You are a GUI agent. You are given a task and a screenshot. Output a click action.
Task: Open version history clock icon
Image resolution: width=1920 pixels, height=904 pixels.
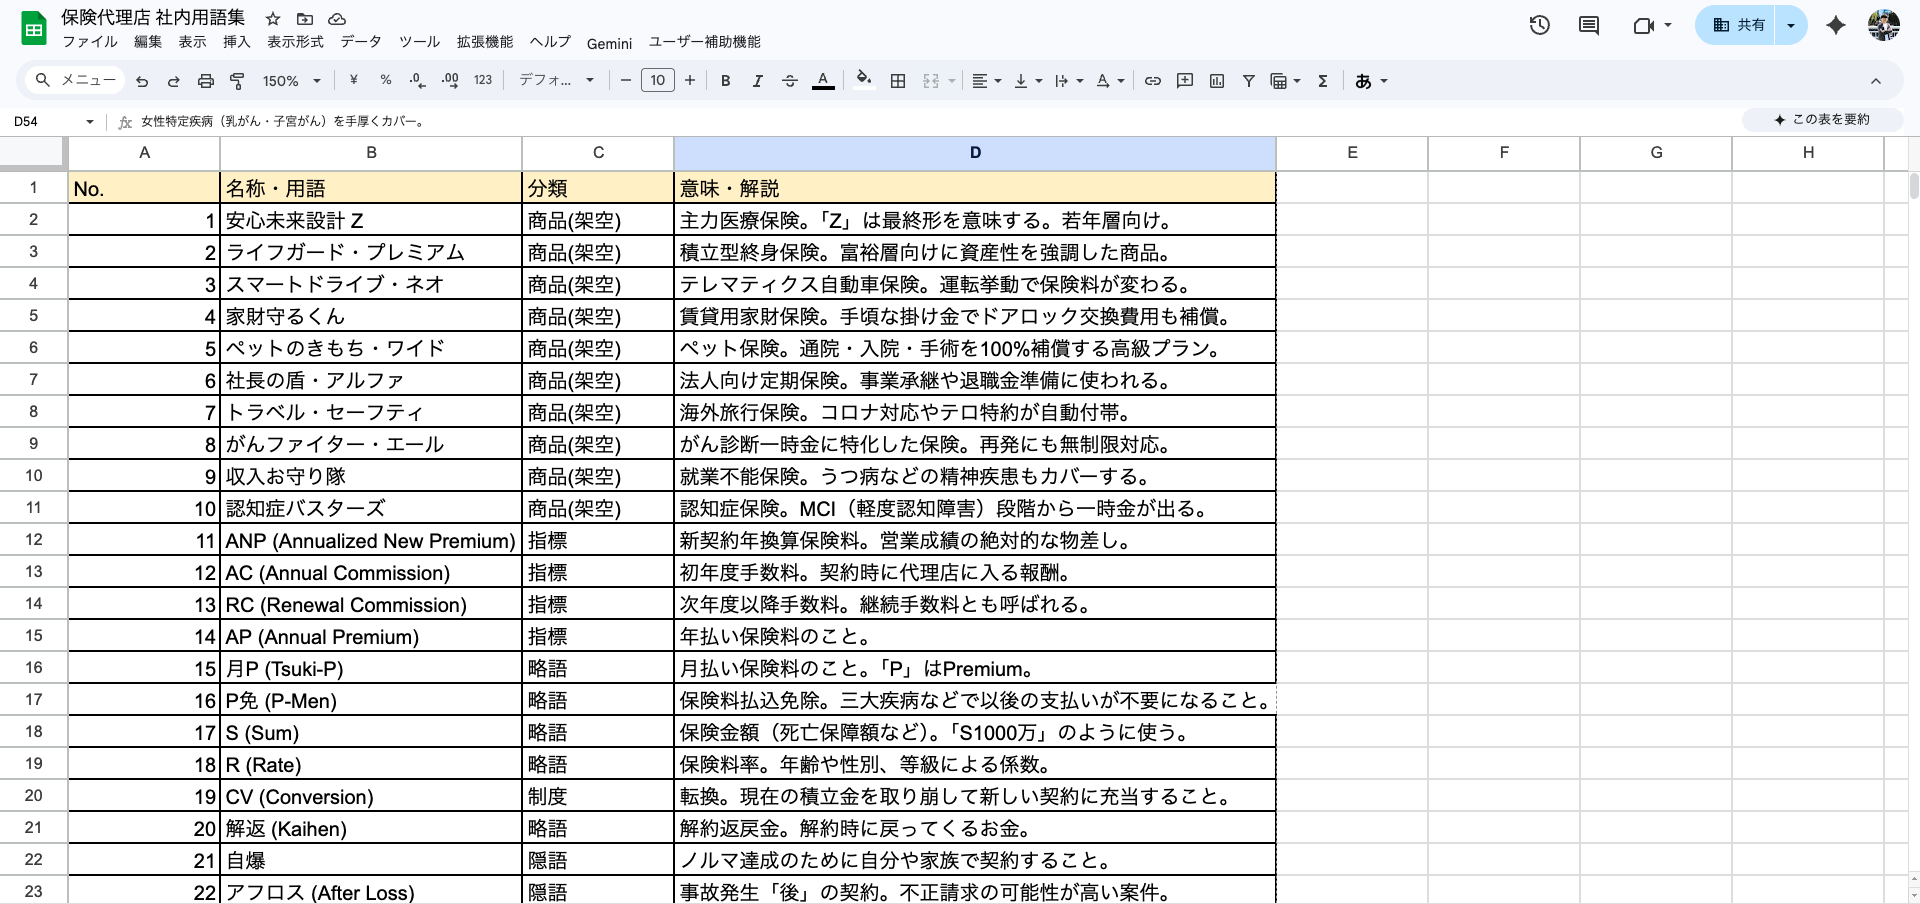1539,26
